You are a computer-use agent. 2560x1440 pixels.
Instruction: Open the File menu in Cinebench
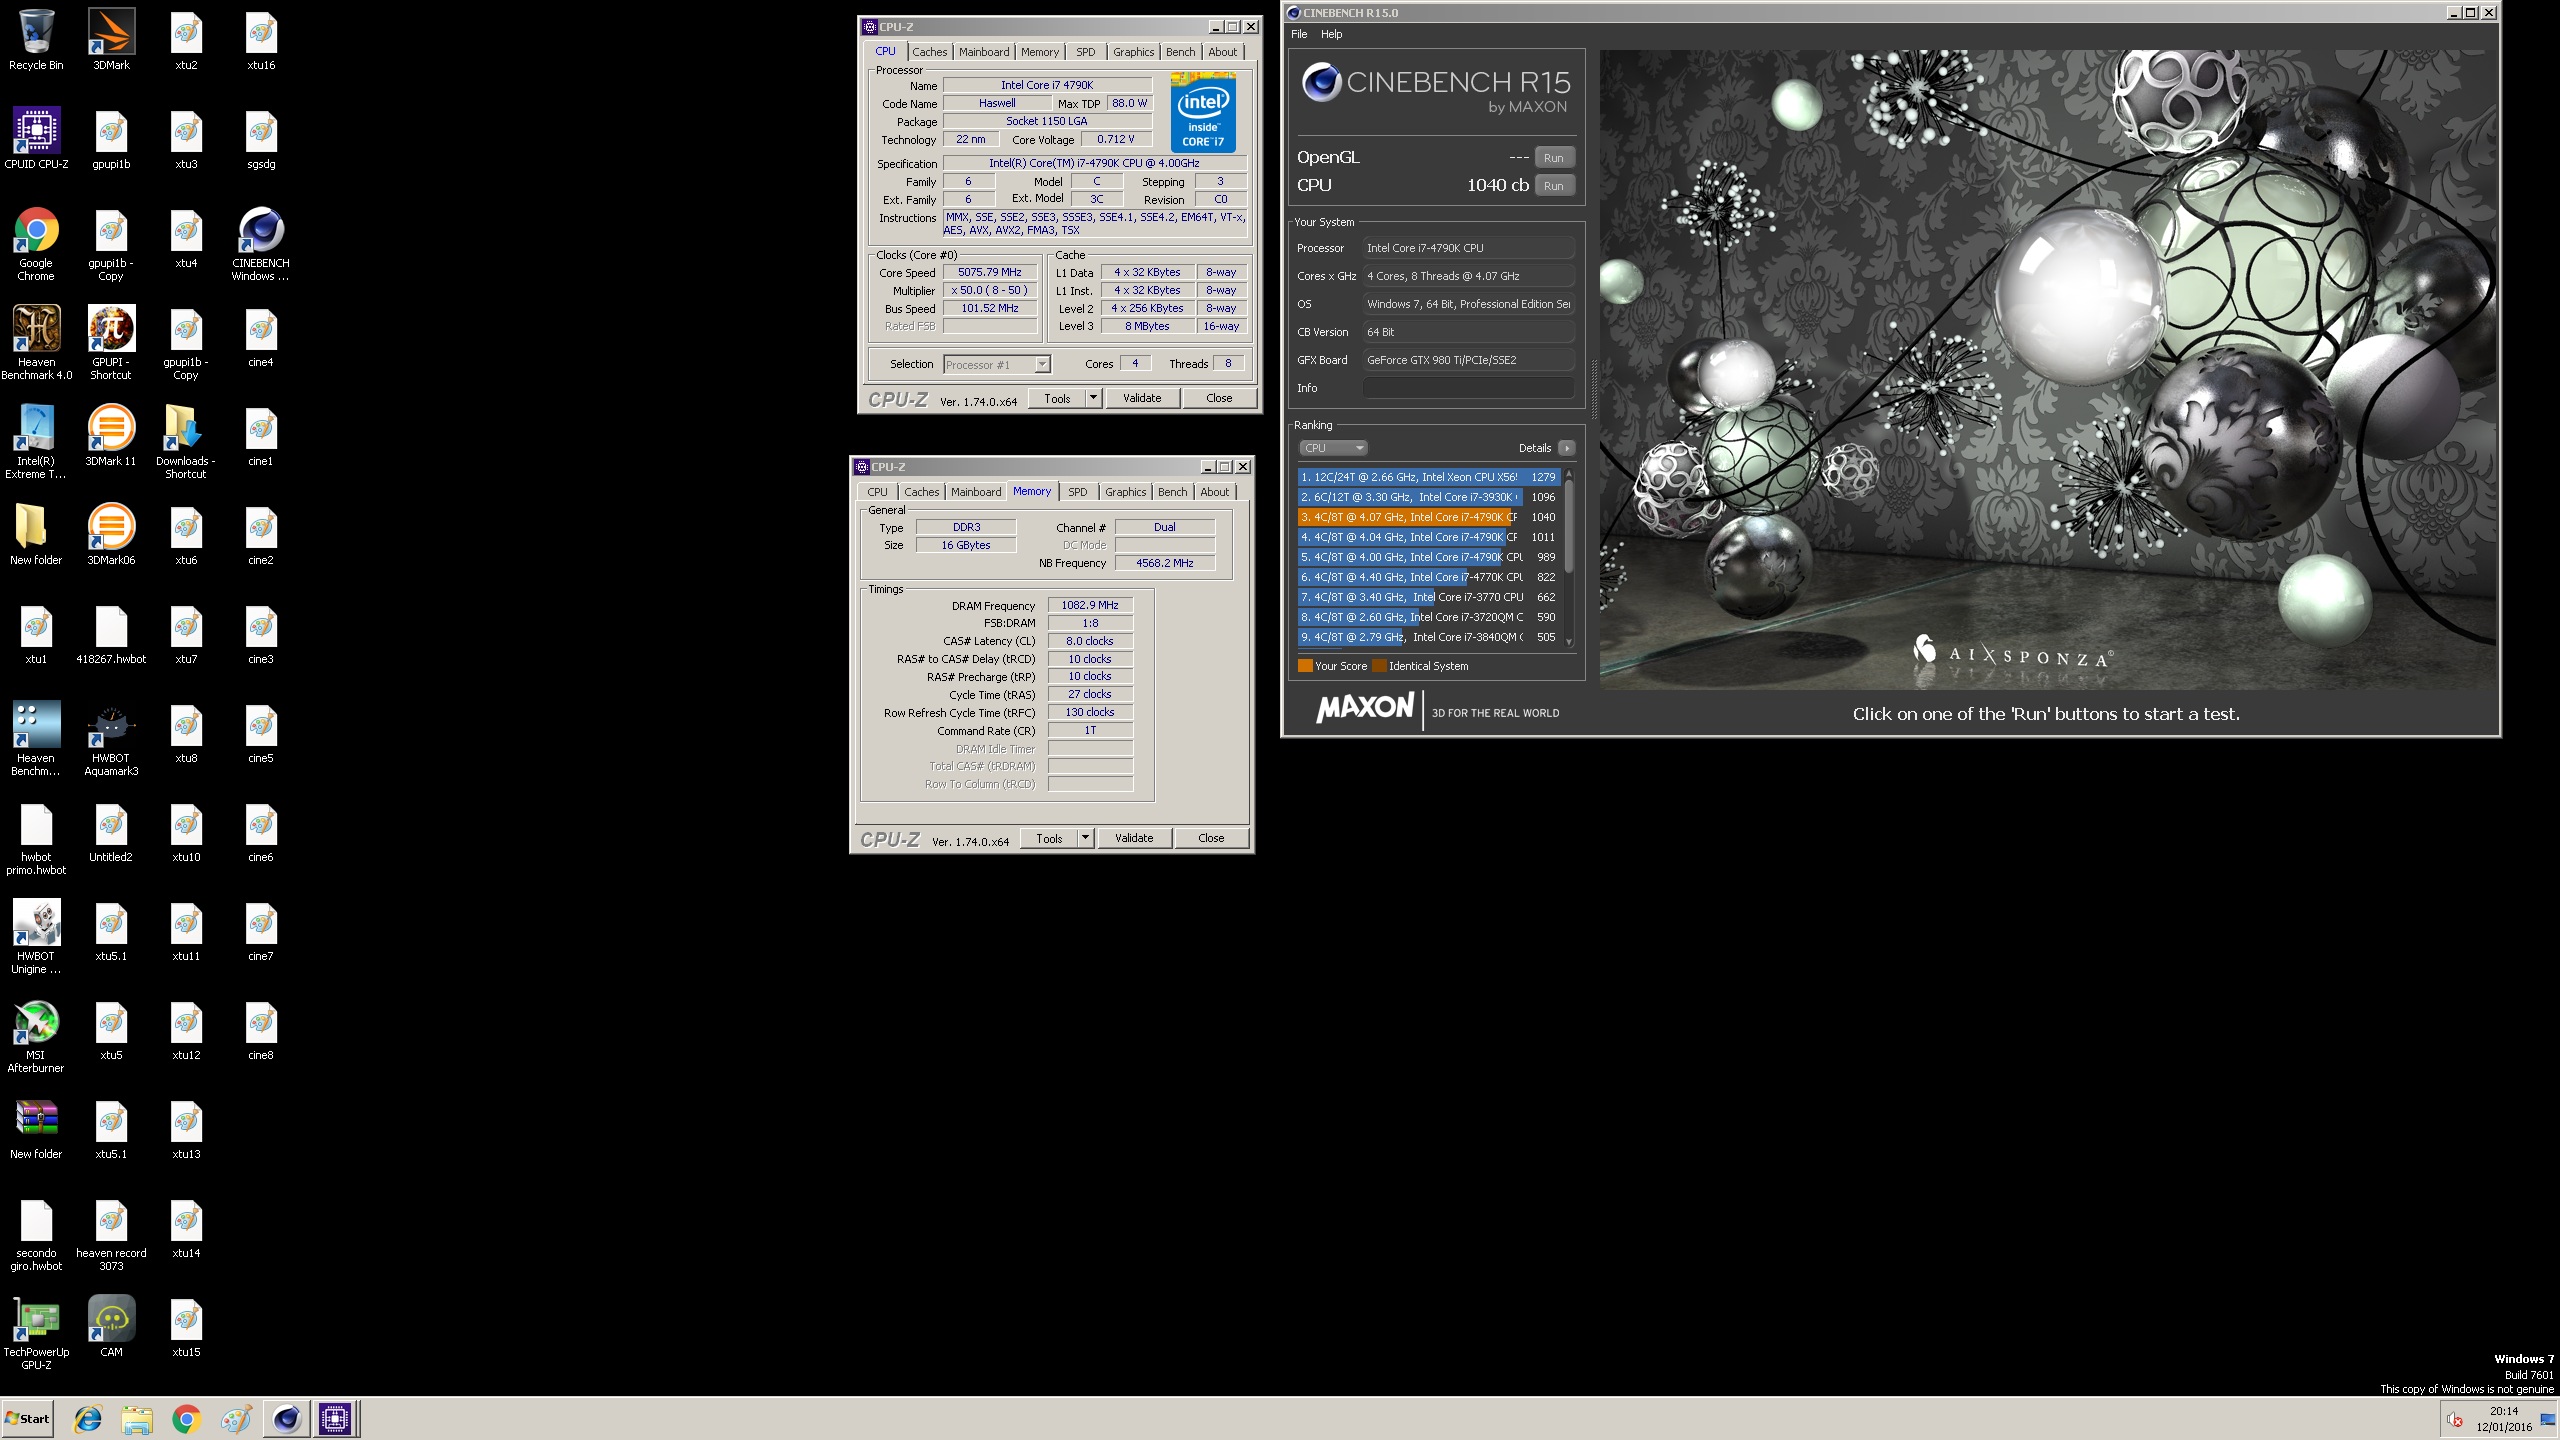1299,34
